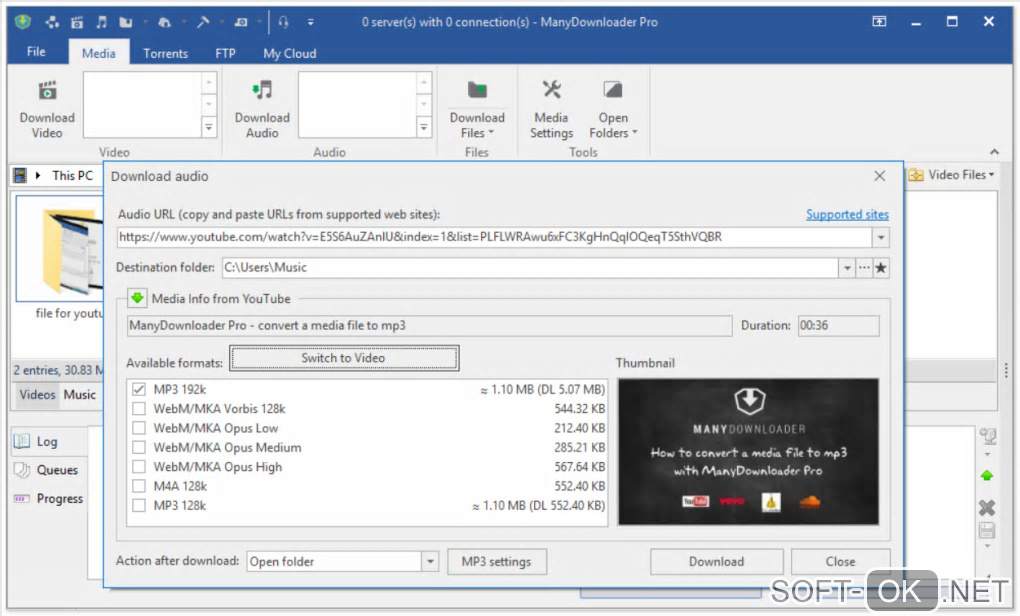Click the floppy disk save sidebar icon
1020x616 pixels.
987,531
